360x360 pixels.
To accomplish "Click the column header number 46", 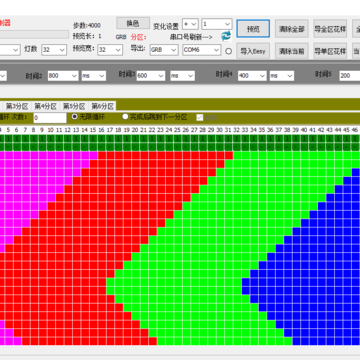I will (355, 130).
